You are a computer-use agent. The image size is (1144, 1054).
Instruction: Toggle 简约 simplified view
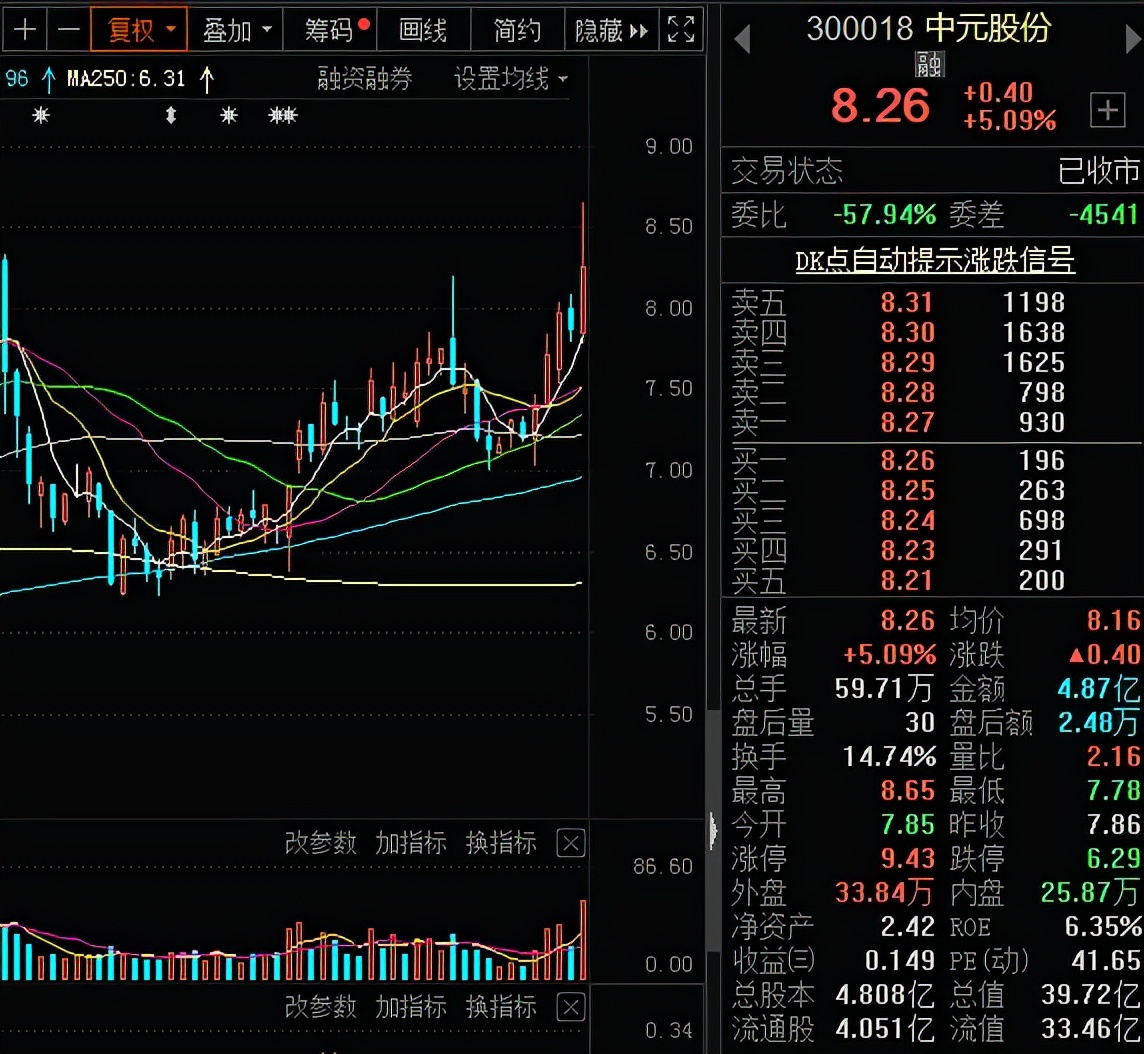click(517, 30)
